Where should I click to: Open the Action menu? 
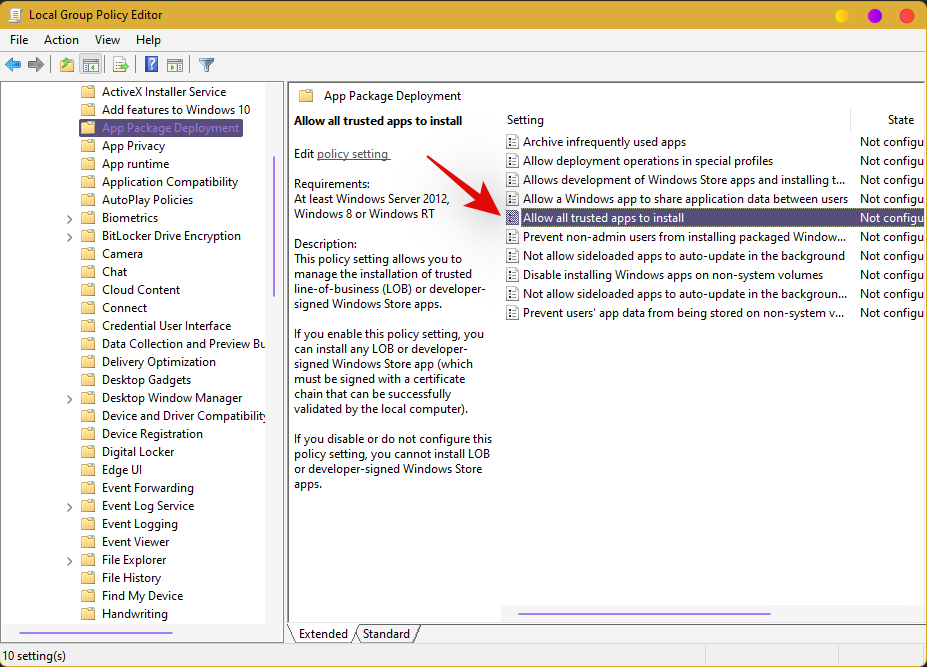click(x=61, y=40)
